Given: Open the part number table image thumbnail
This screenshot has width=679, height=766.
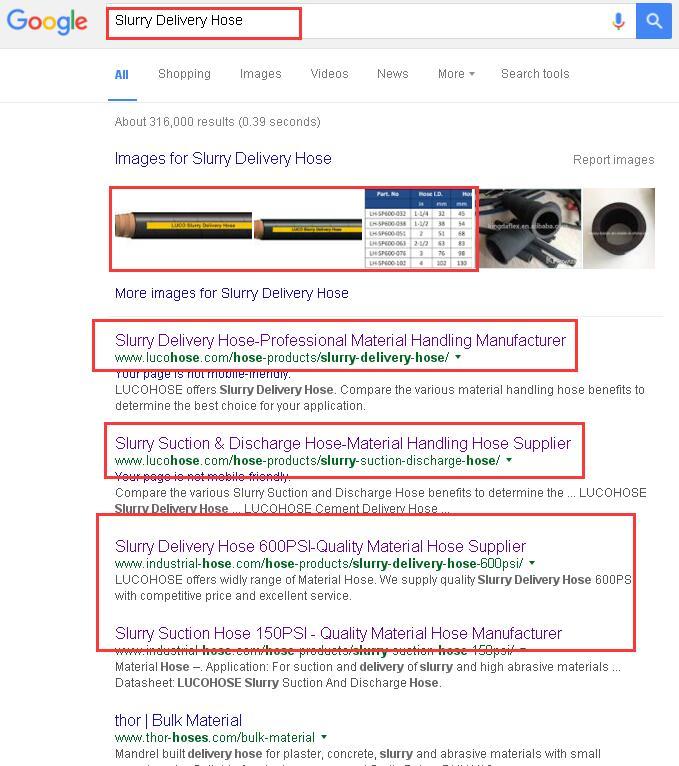Looking at the screenshot, I should tap(421, 229).
